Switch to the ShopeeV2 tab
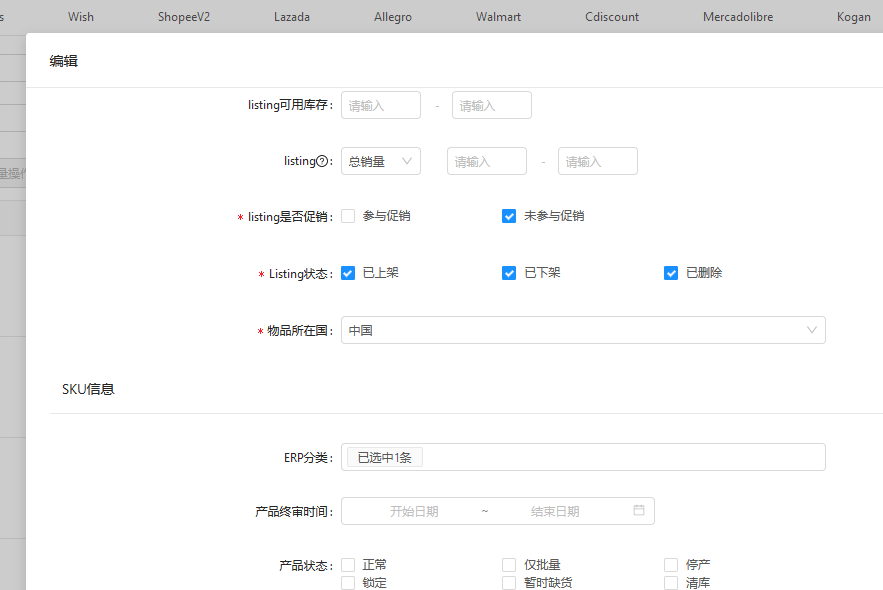 (x=184, y=17)
